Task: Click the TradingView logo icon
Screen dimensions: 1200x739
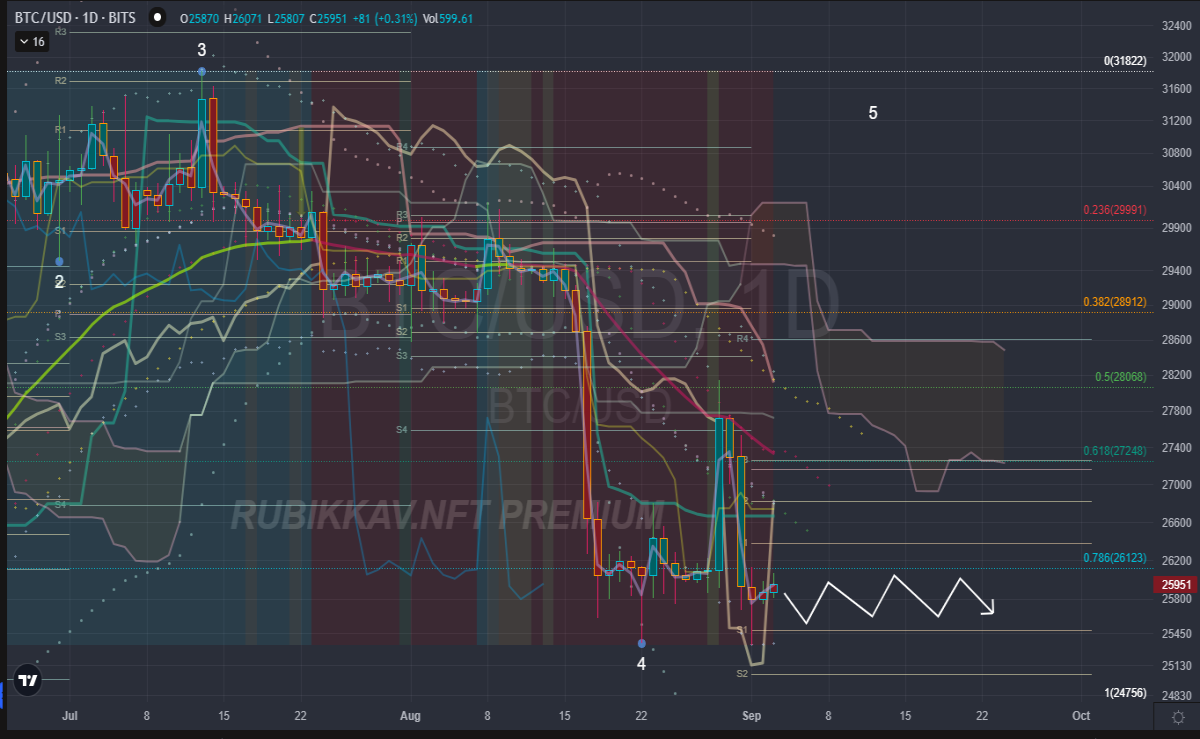Action: point(29,681)
